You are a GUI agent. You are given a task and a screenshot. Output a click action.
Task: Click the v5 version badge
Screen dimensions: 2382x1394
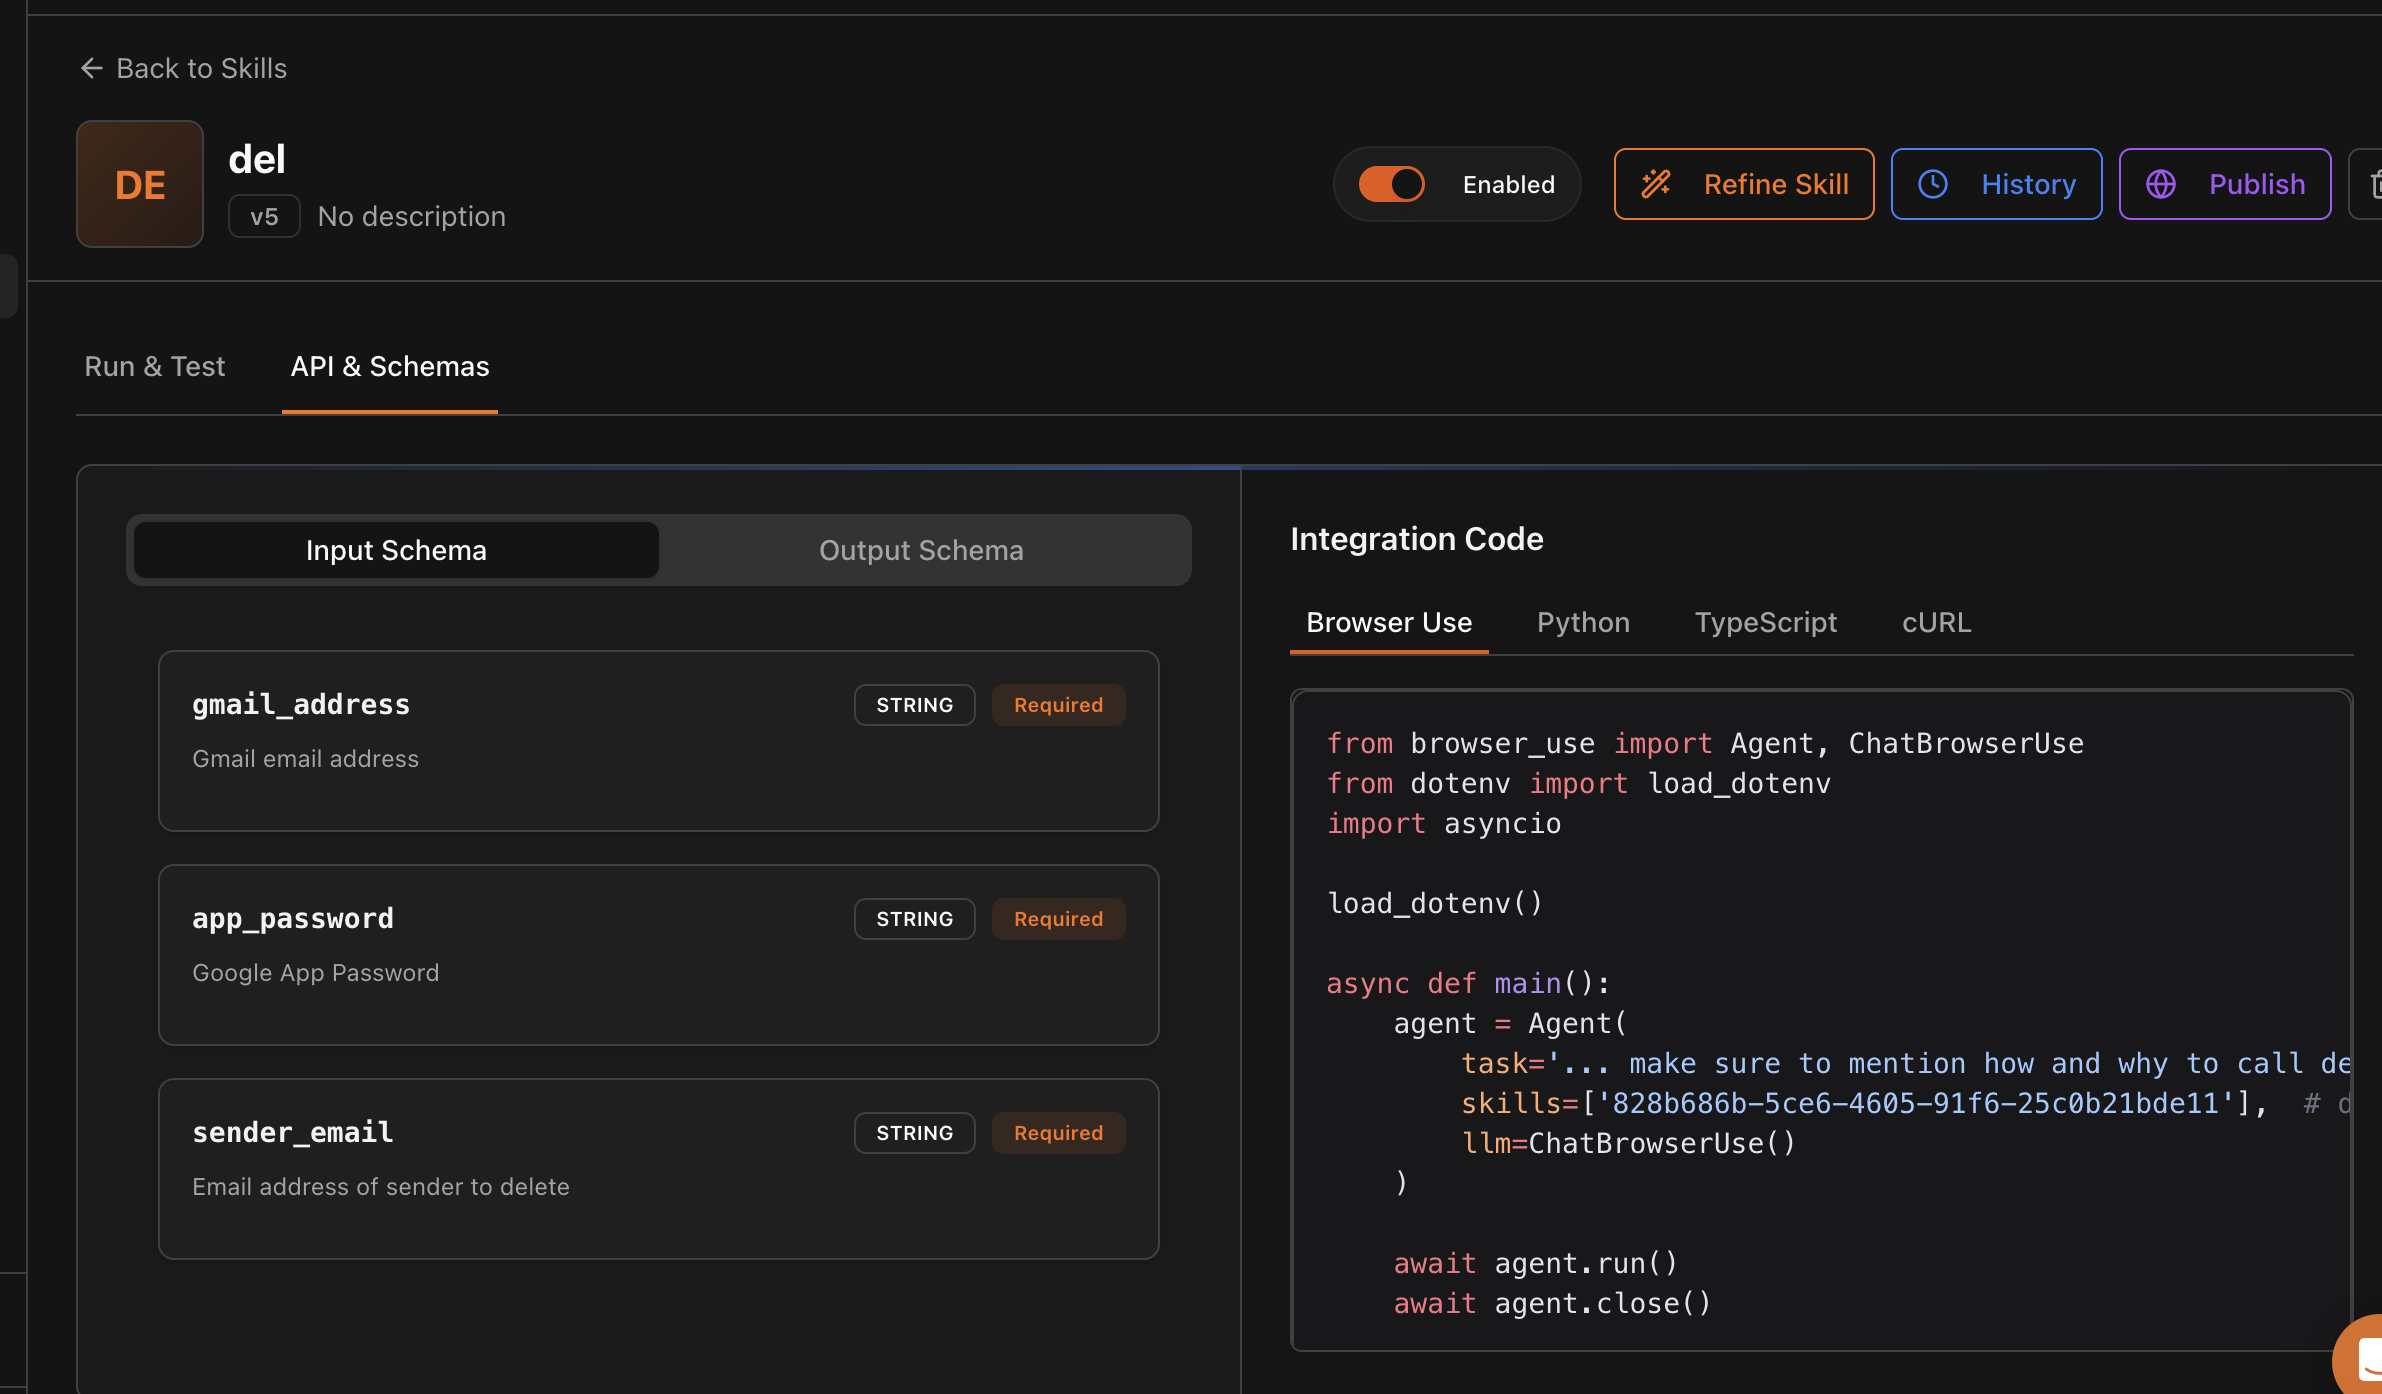click(x=264, y=216)
